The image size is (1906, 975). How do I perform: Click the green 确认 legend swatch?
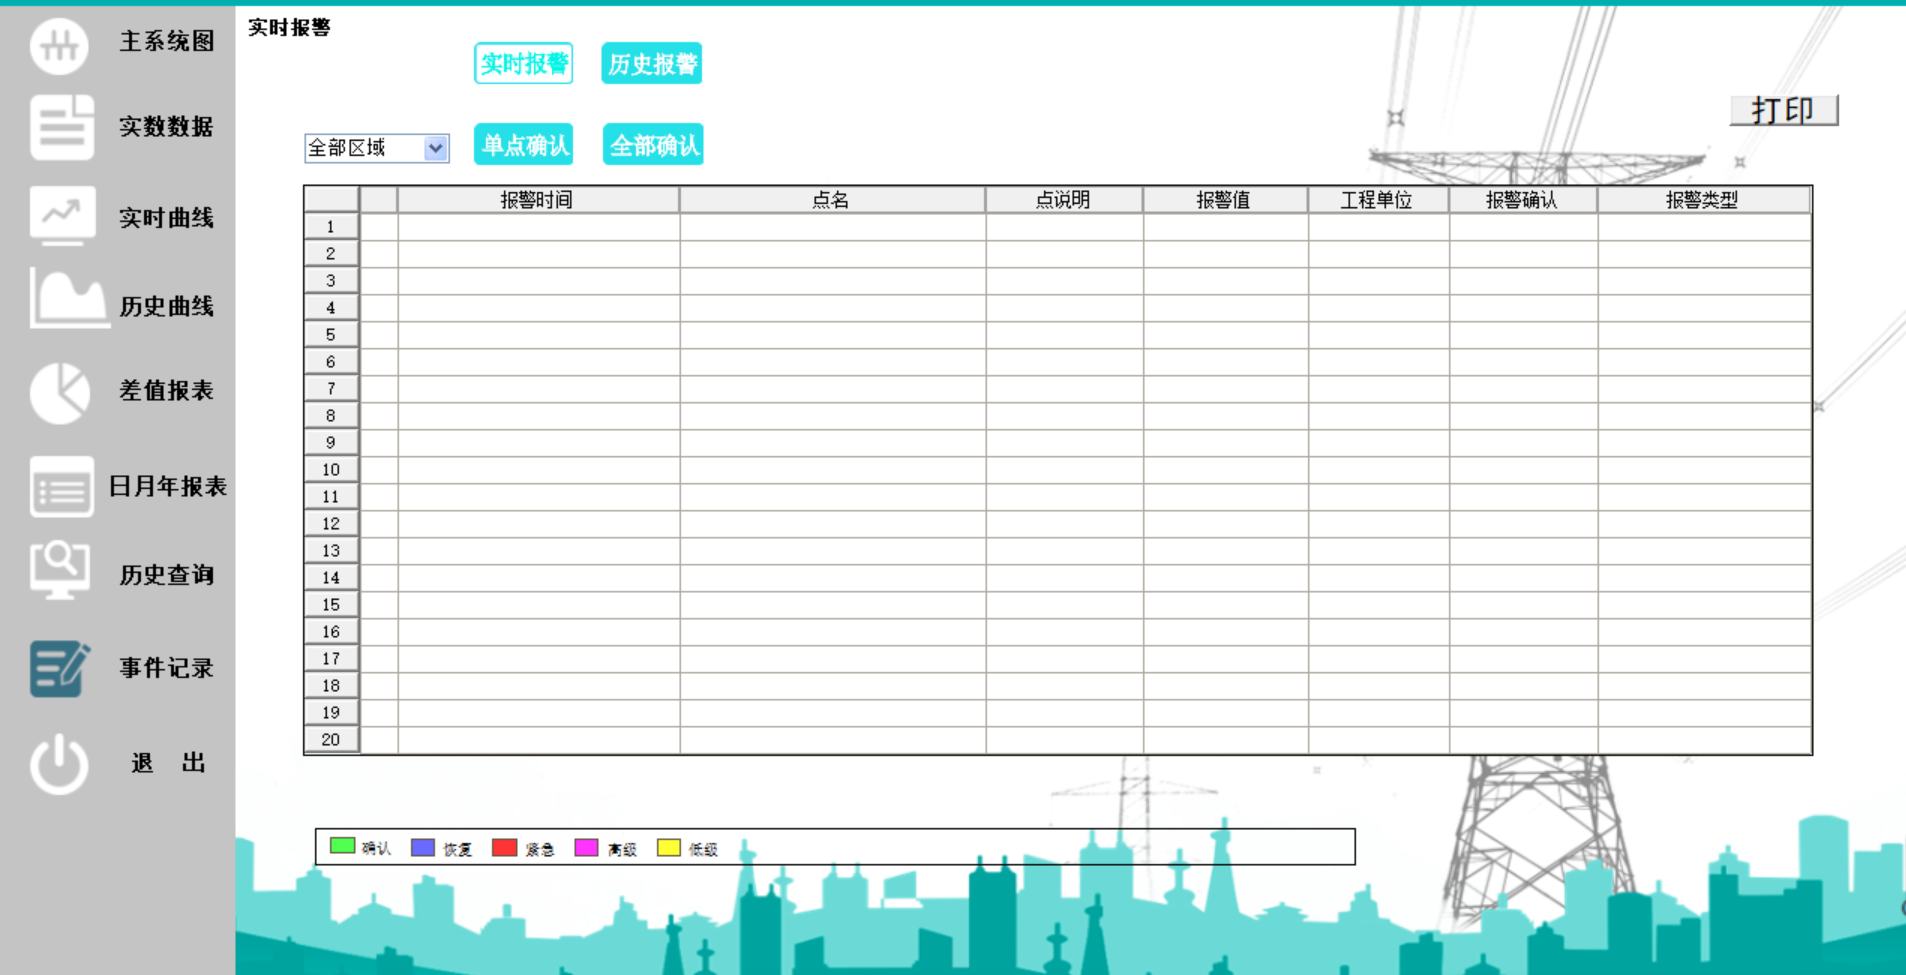point(341,846)
